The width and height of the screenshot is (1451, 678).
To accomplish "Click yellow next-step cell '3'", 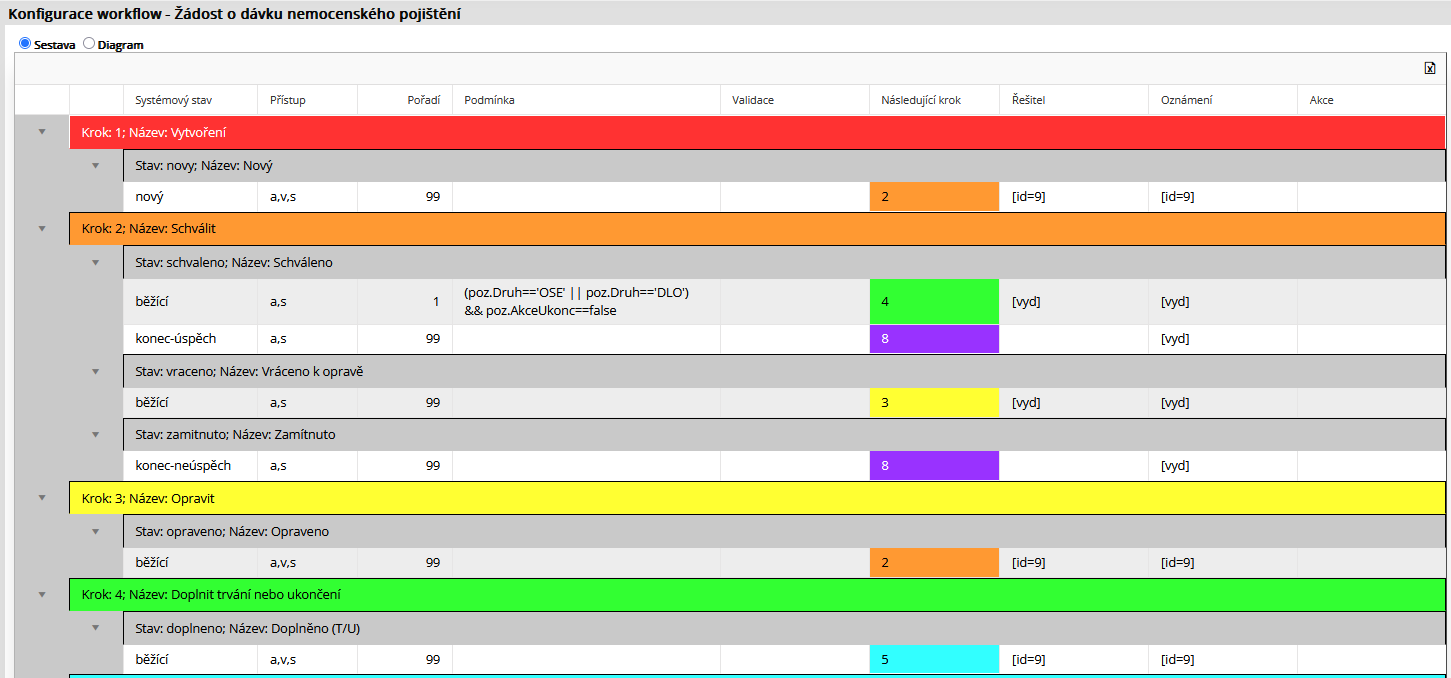I will (x=934, y=402).
